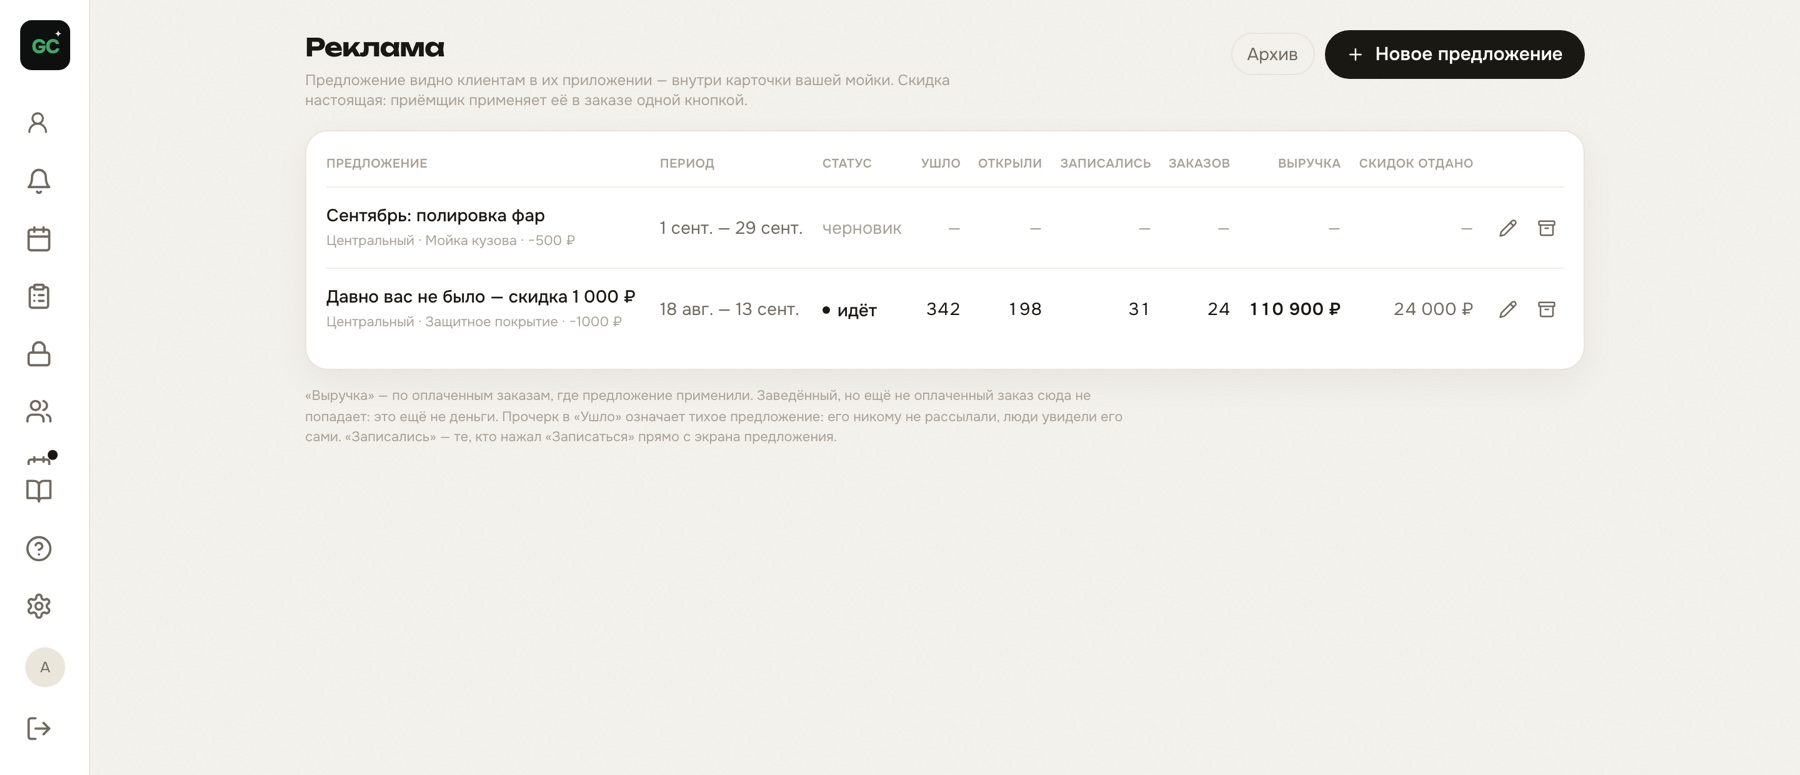The width and height of the screenshot is (1800, 775).
Task: Archive the «Давно вас не было» offer
Action: 1546,309
